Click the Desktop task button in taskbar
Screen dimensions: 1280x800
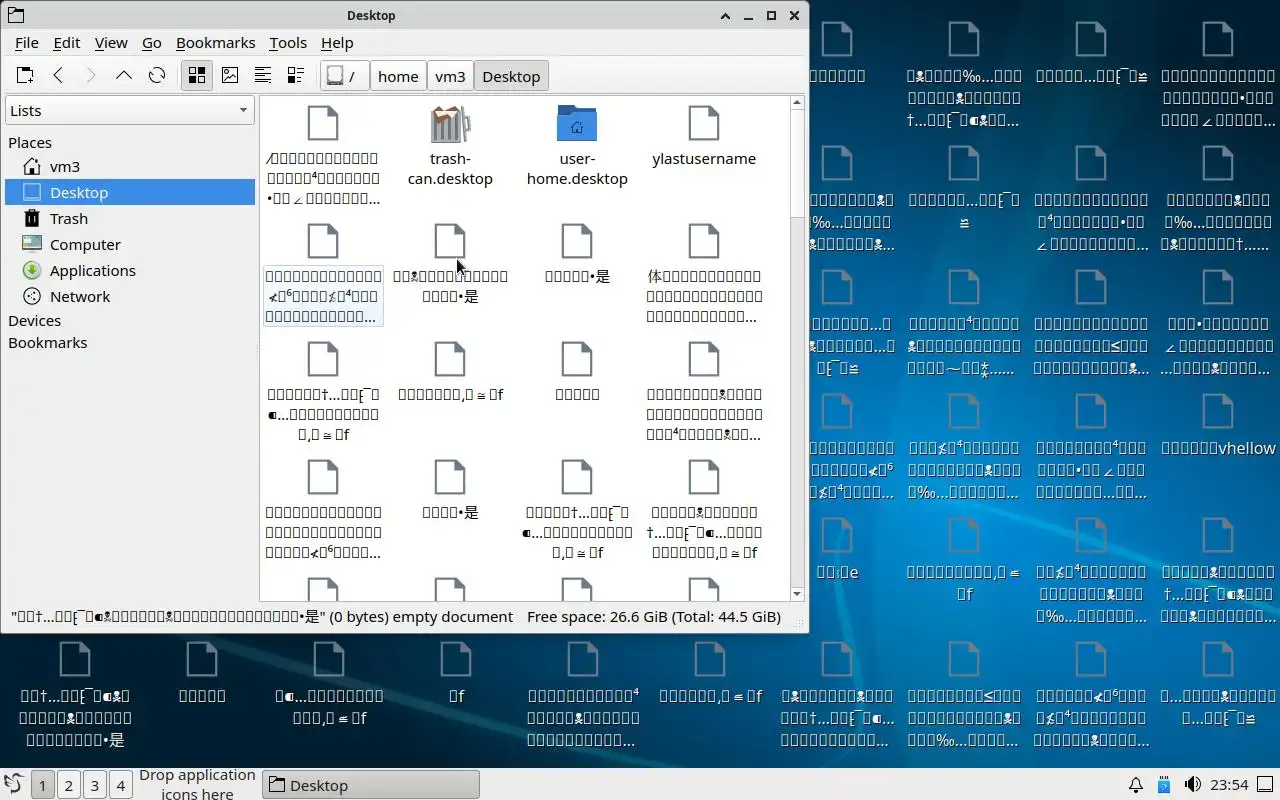371,785
